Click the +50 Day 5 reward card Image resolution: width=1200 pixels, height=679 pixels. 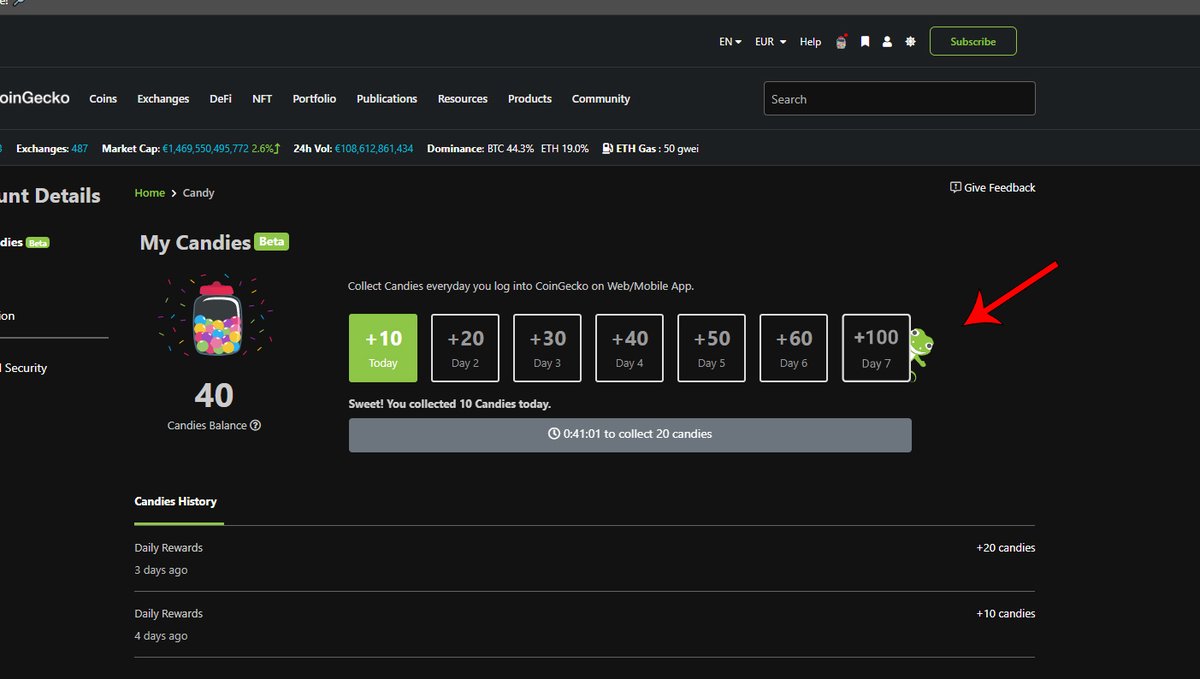[x=712, y=348]
